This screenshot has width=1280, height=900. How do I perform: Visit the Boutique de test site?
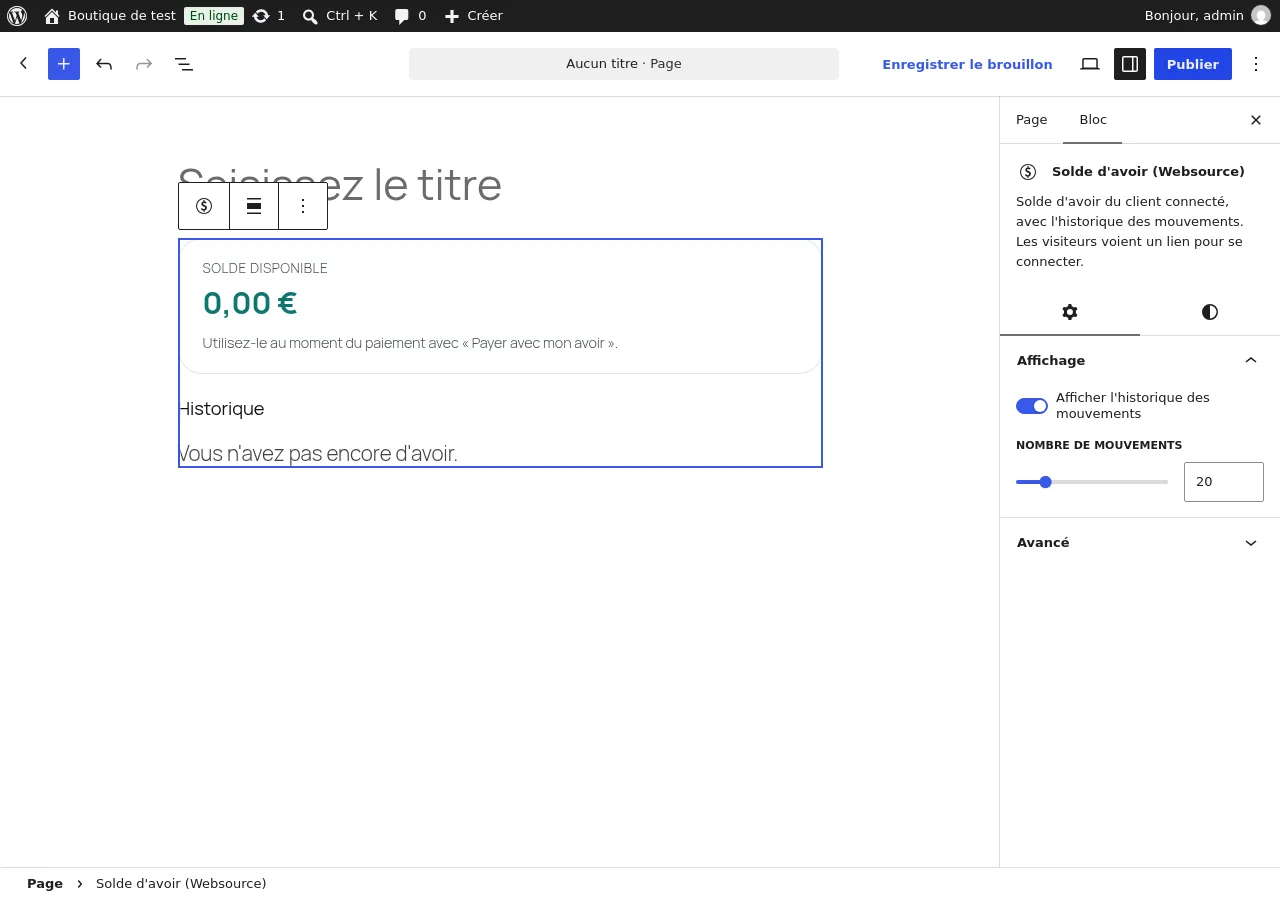tap(110, 16)
